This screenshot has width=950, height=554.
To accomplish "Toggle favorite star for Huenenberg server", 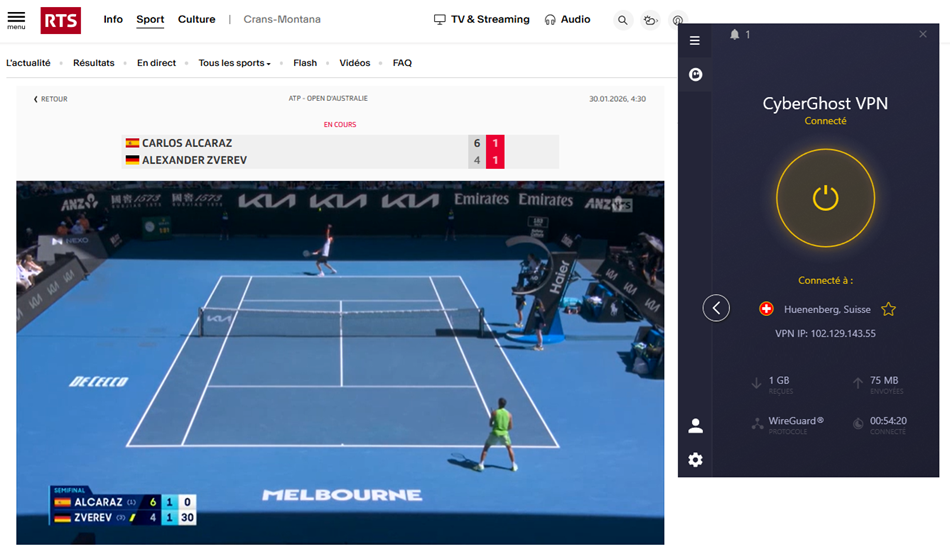I will (x=888, y=309).
